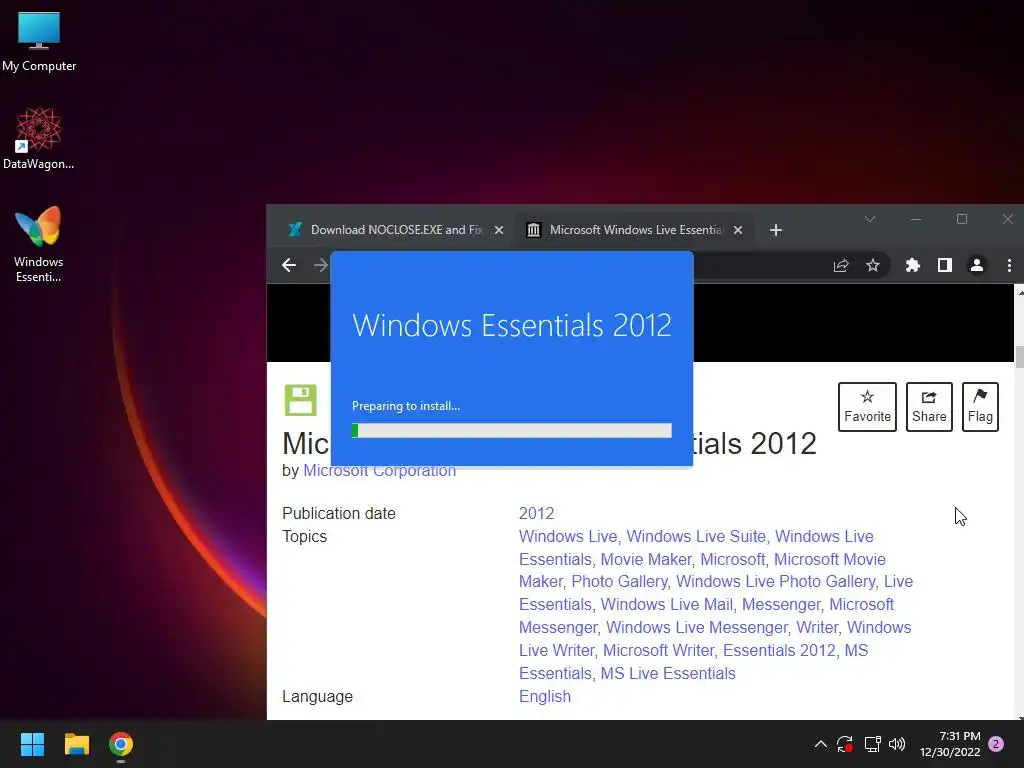This screenshot has height=768, width=1024.
Task: Click 'Publication date' label
Action: coord(338,513)
